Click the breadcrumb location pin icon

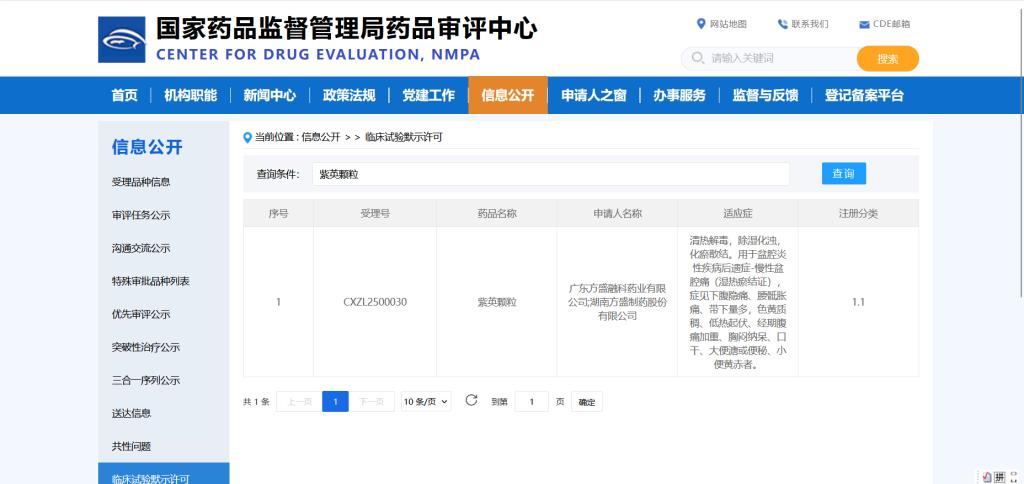tap(248, 137)
